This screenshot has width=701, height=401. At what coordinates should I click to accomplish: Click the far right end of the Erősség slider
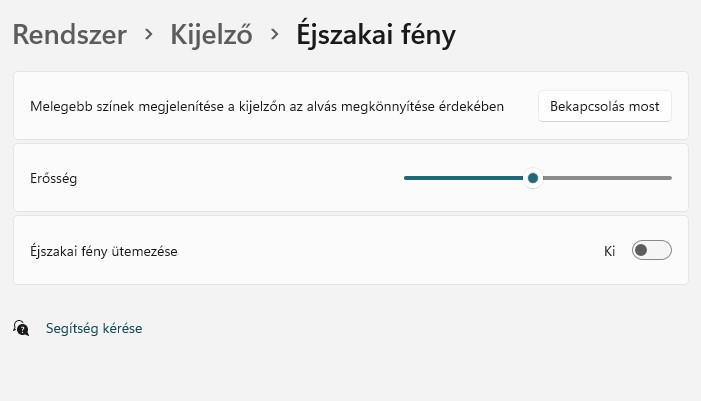pyautogui.click(x=670, y=178)
